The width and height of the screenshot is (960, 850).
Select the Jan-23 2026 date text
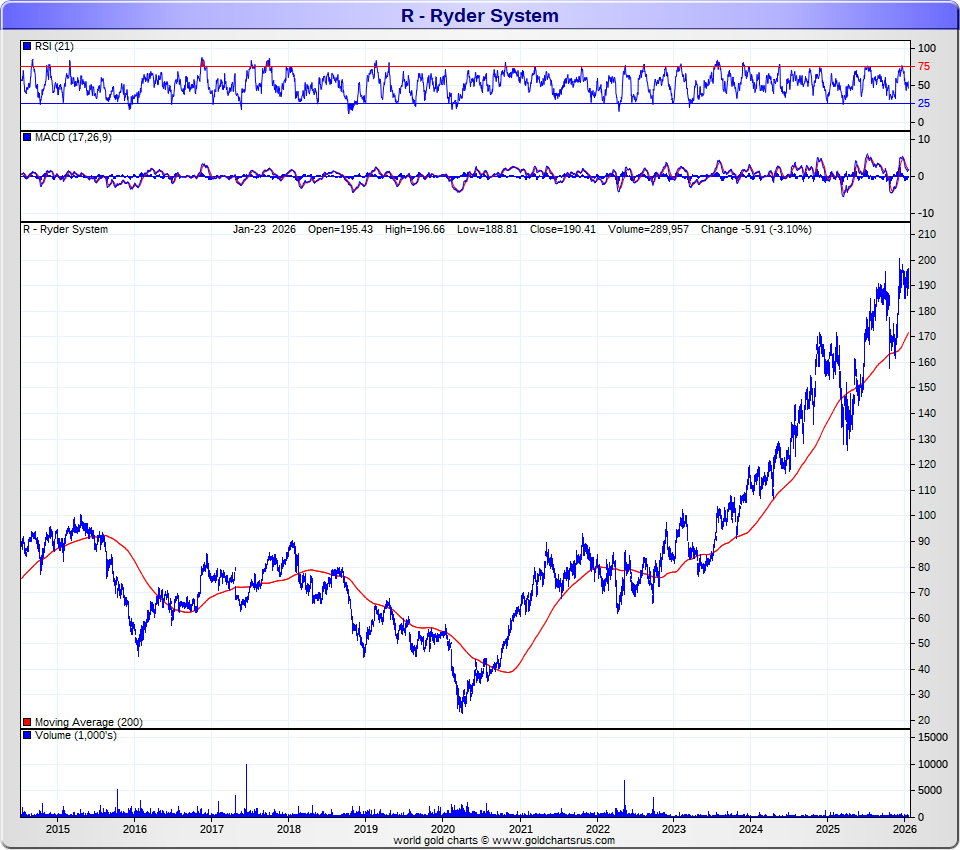click(x=264, y=229)
